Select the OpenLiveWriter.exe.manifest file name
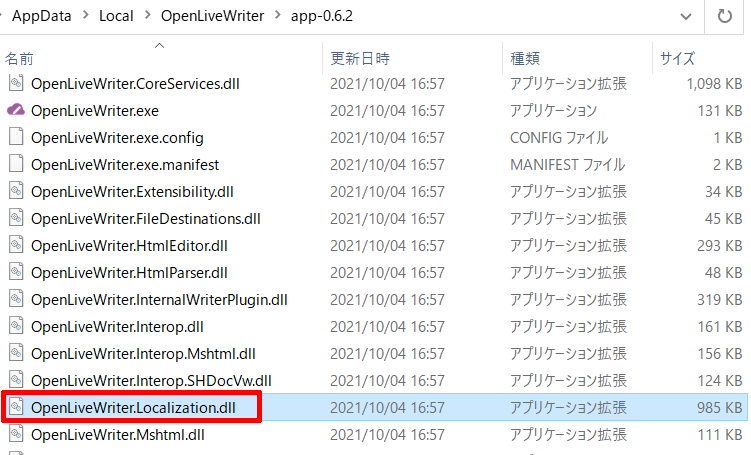The width and height of the screenshot is (751, 455). tap(125, 165)
